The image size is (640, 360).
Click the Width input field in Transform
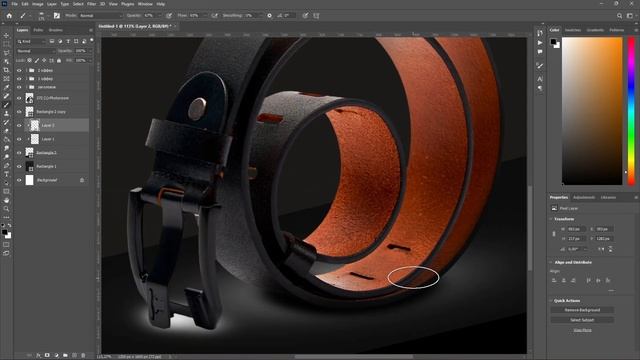pos(576,229)
